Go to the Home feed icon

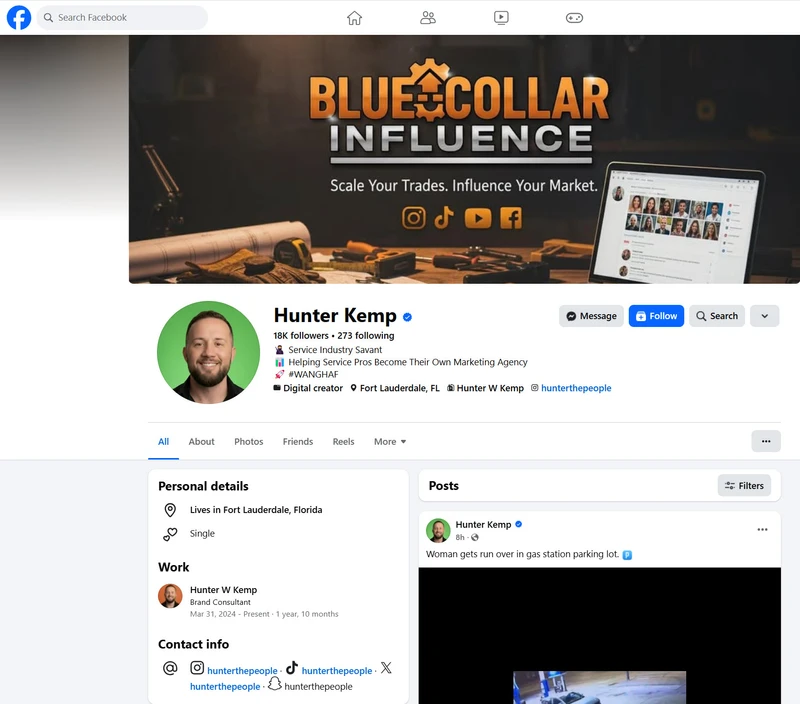354,18
